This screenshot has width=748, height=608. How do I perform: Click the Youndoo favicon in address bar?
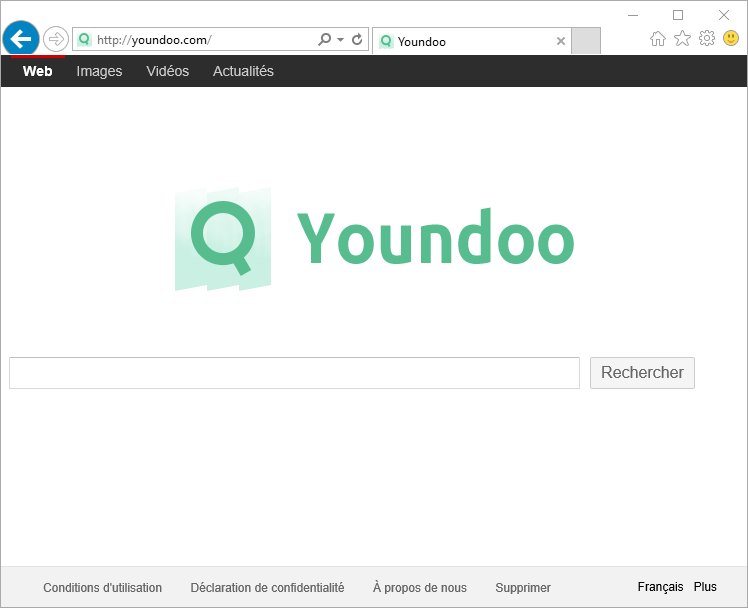pos(84,39)
